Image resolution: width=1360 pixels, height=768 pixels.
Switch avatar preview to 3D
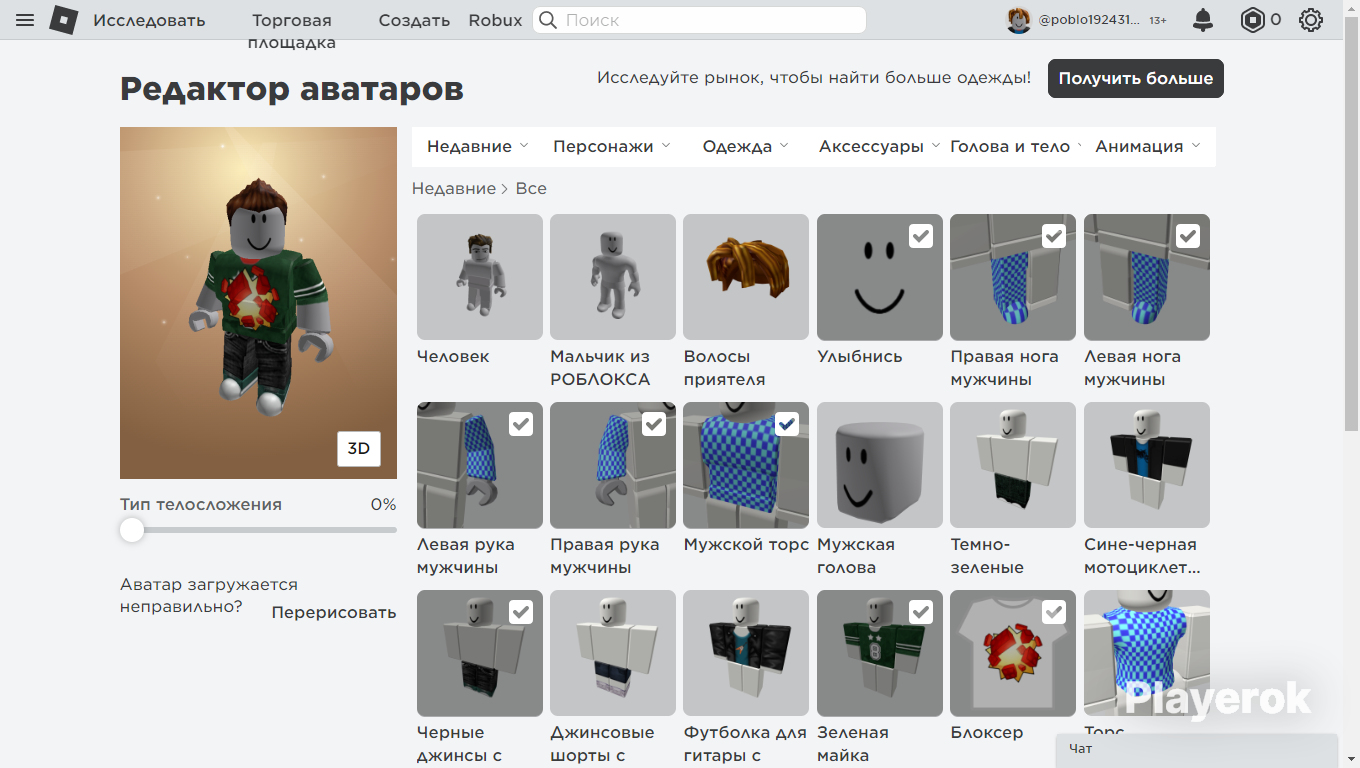pos(359,448)
